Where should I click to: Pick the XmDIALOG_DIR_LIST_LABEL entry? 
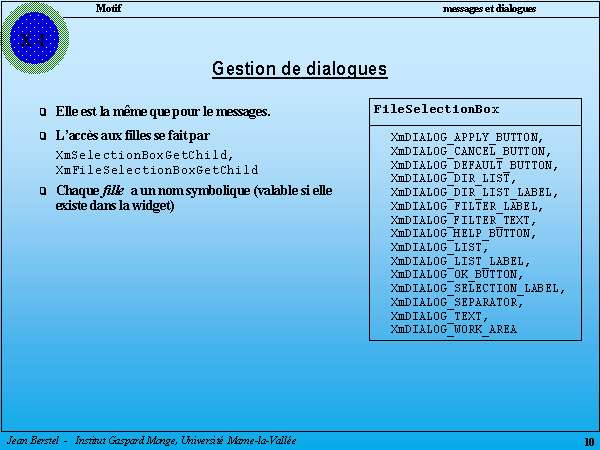pyautogui.click(x=474, y=192)
